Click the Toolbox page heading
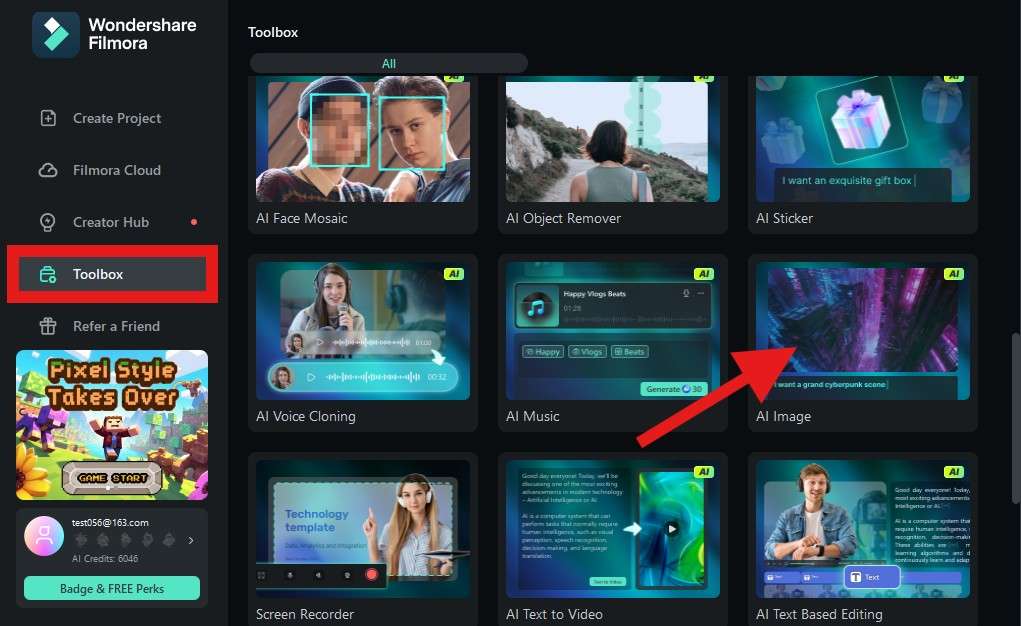 [x=273, y=32]
